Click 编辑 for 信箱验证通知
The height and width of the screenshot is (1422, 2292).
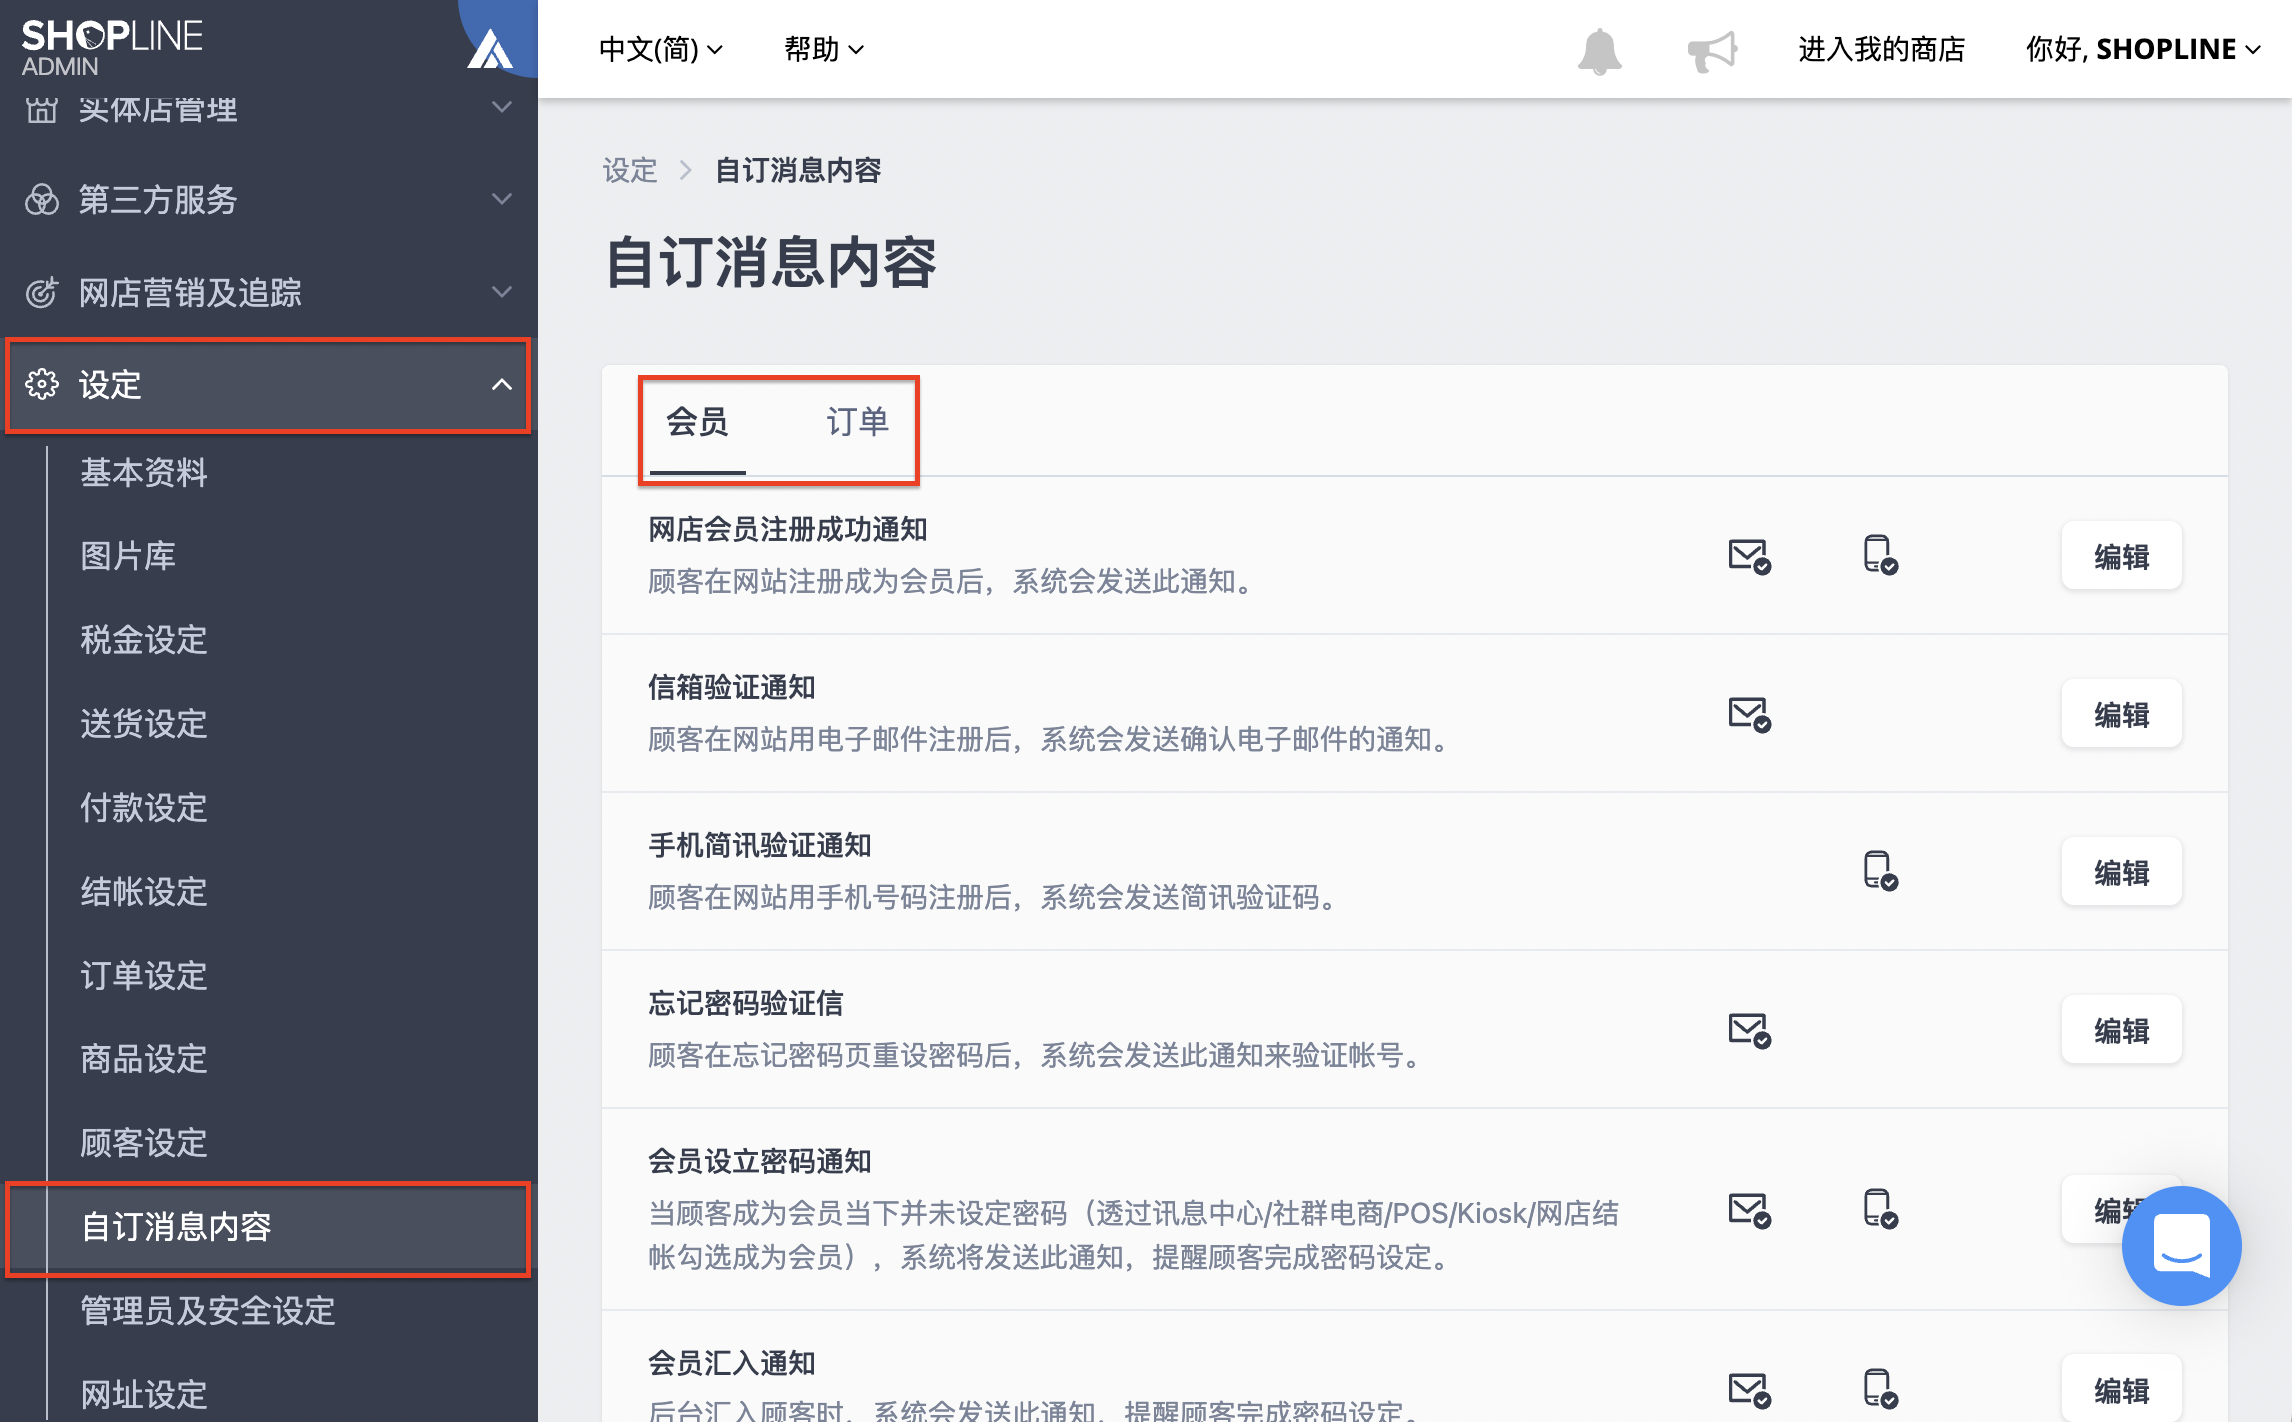click(2121, 714)
